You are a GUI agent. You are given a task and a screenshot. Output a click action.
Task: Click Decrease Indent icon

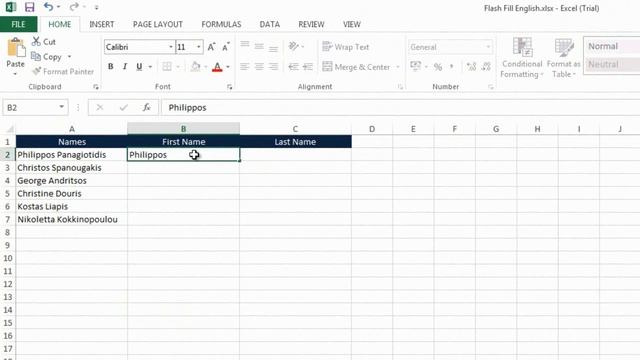tap(293, 67)
